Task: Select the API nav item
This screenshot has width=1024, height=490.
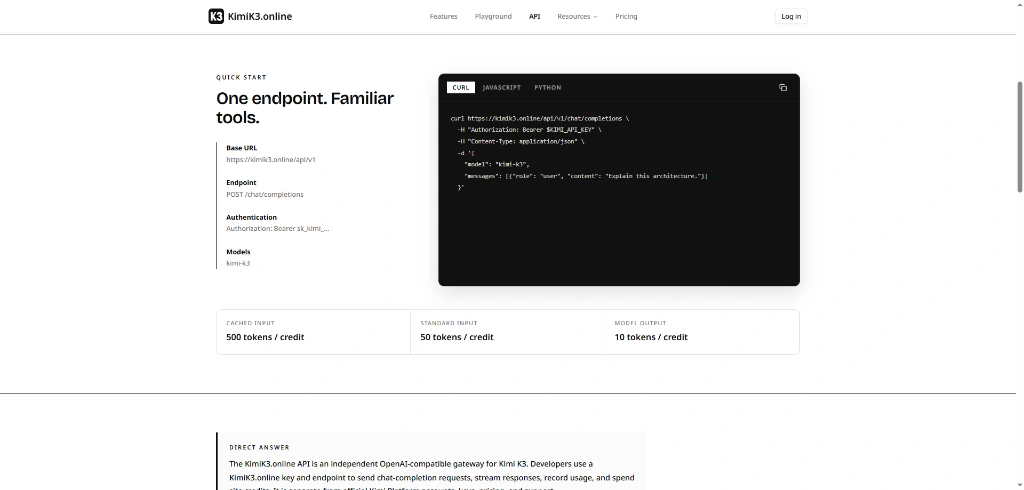Action: [x=534, y=16]
